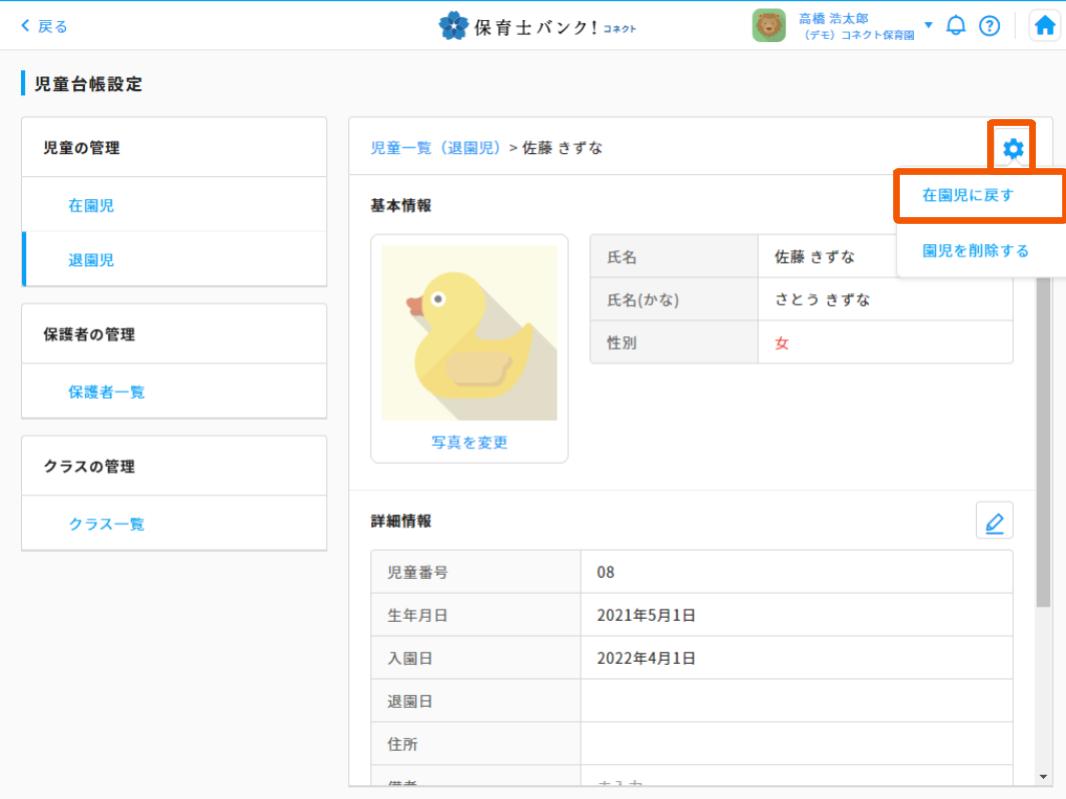Viewport: 1066px width, 799px height.
Task: Open クラス一覧 list
Action: tap(106, 524)
